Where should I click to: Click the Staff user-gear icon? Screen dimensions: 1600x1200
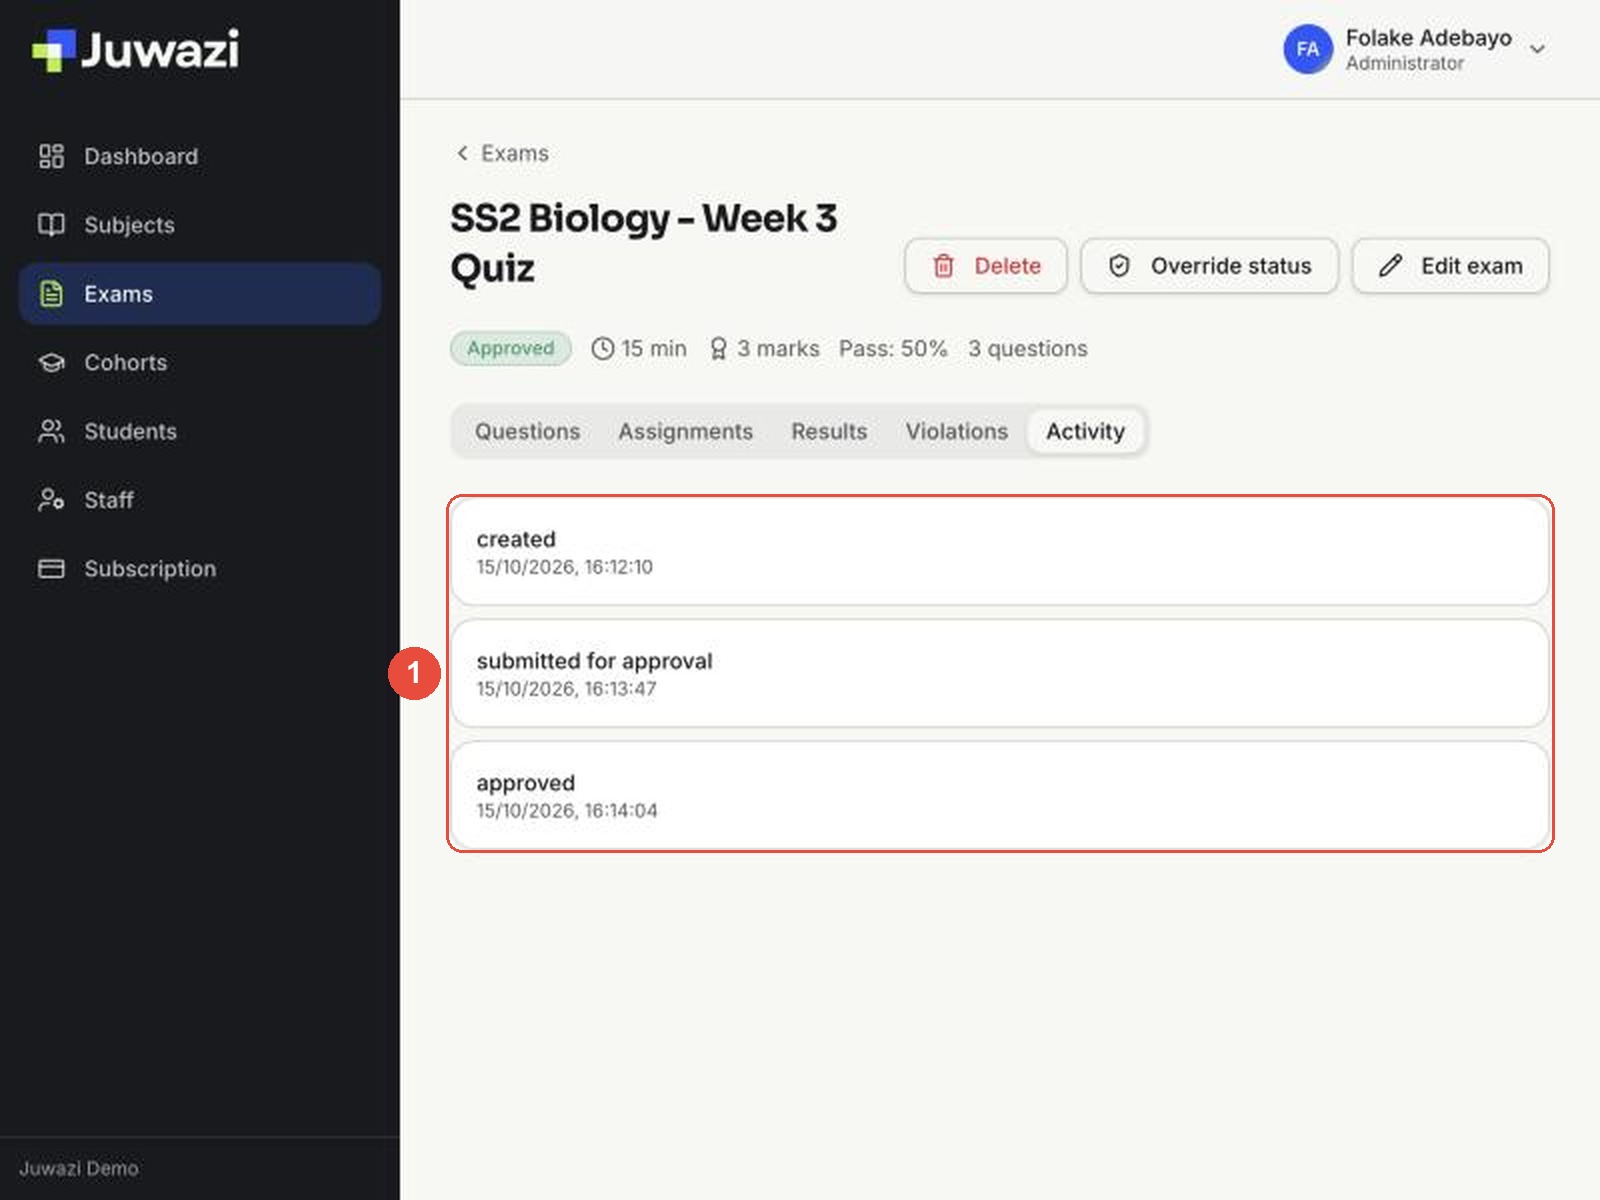pos(51,500)
